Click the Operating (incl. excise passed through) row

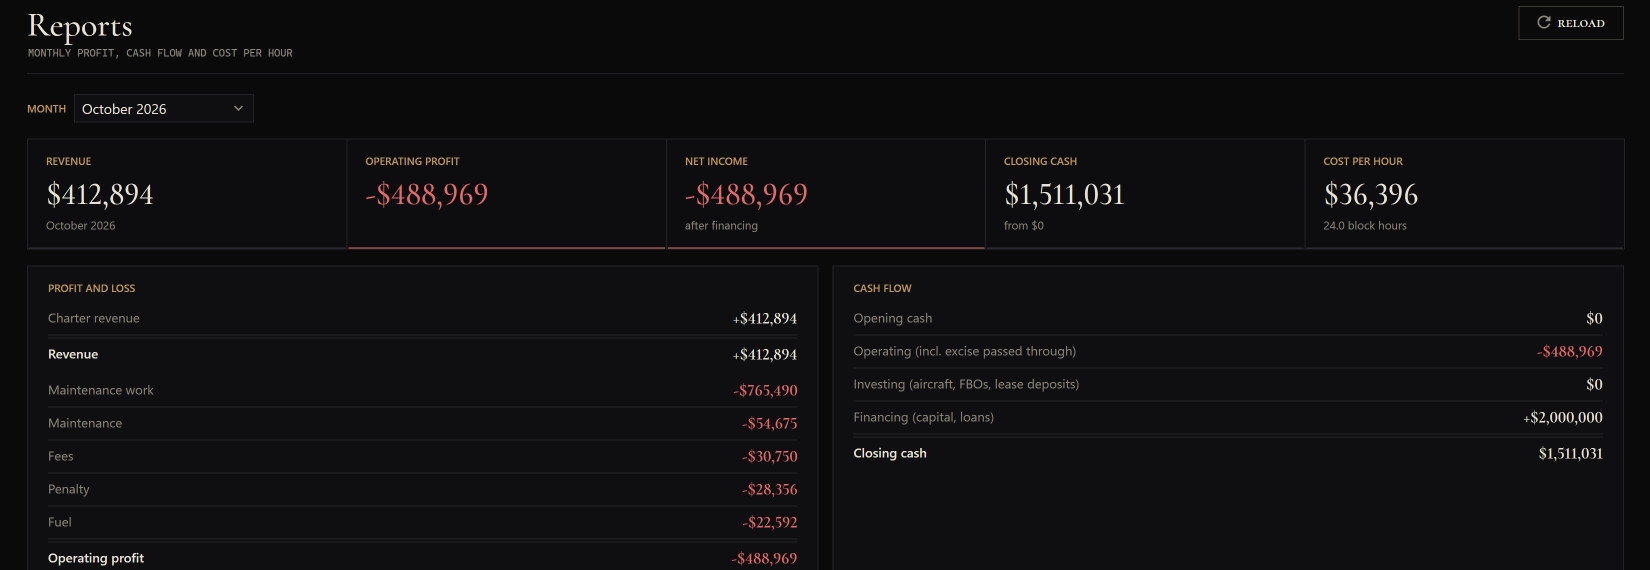[x=1228, y=351]
